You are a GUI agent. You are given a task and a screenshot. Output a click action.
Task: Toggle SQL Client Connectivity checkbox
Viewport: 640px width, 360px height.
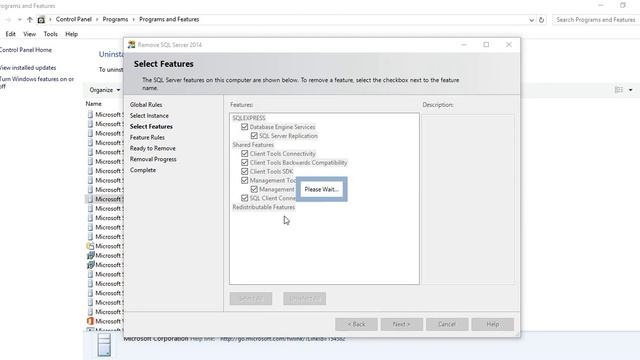(244, 198)
